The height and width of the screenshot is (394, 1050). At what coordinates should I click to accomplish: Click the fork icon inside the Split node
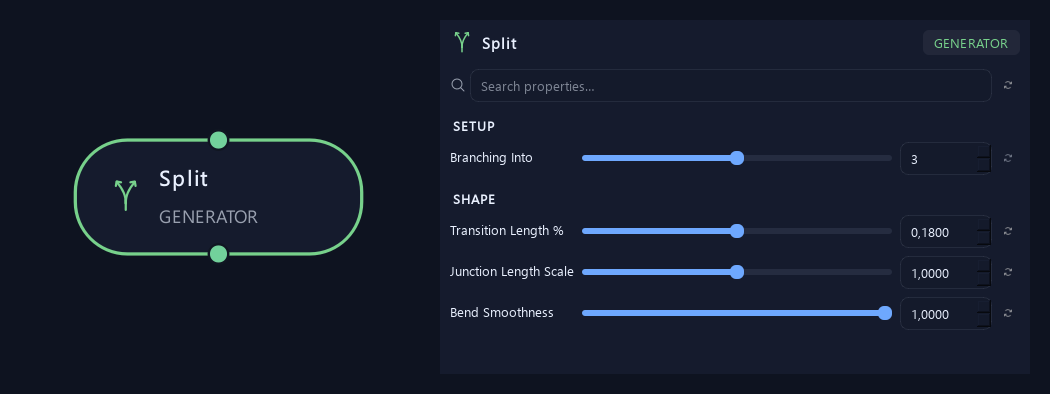pos(125,195)
